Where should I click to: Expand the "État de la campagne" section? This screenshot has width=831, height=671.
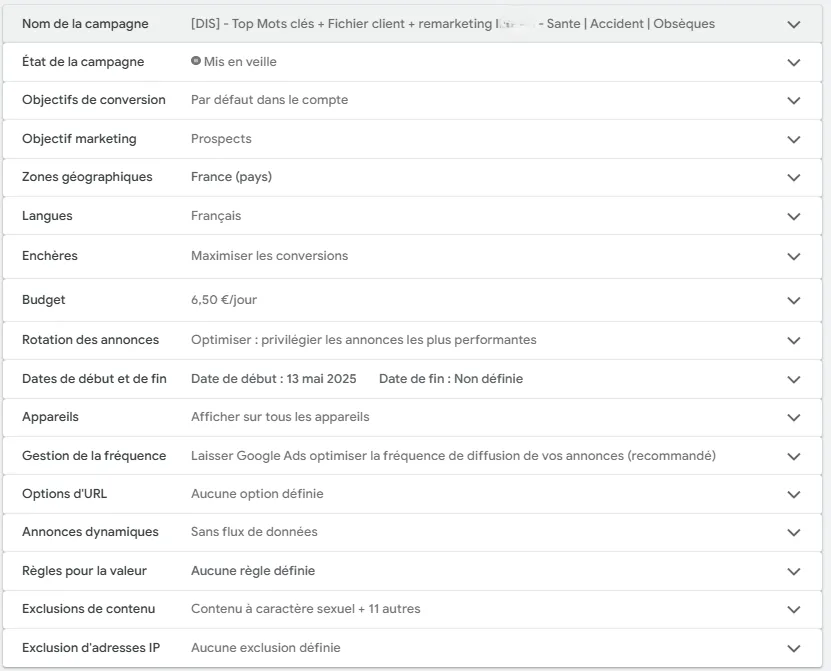pos(794,61)
